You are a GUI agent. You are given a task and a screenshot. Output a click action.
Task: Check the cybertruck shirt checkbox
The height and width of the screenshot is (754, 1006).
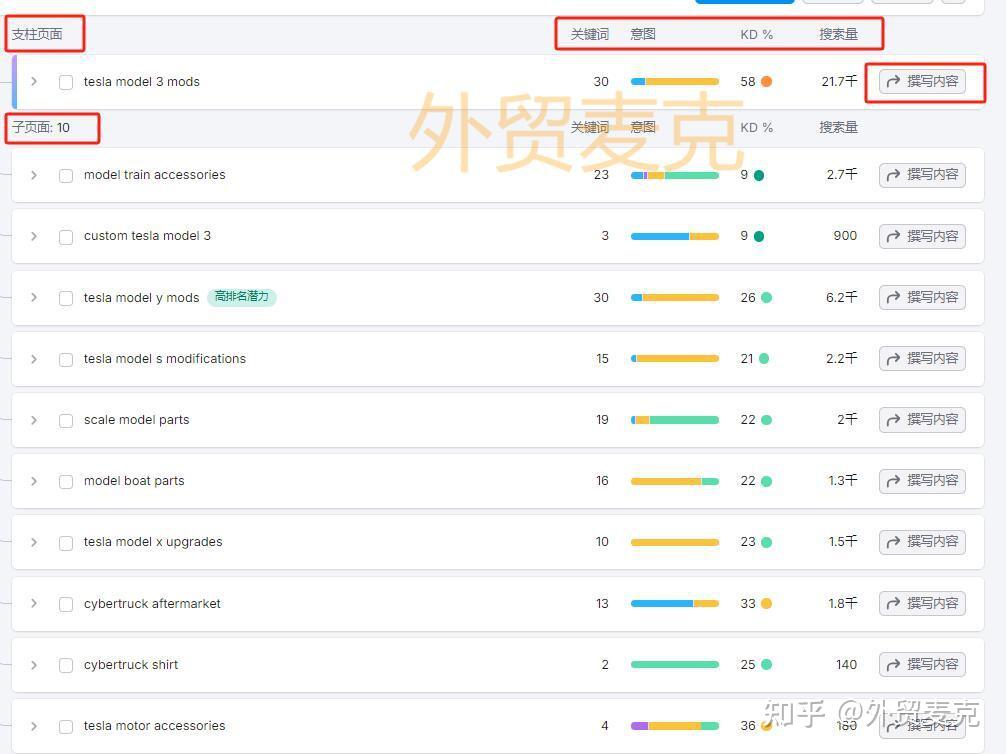65,665
